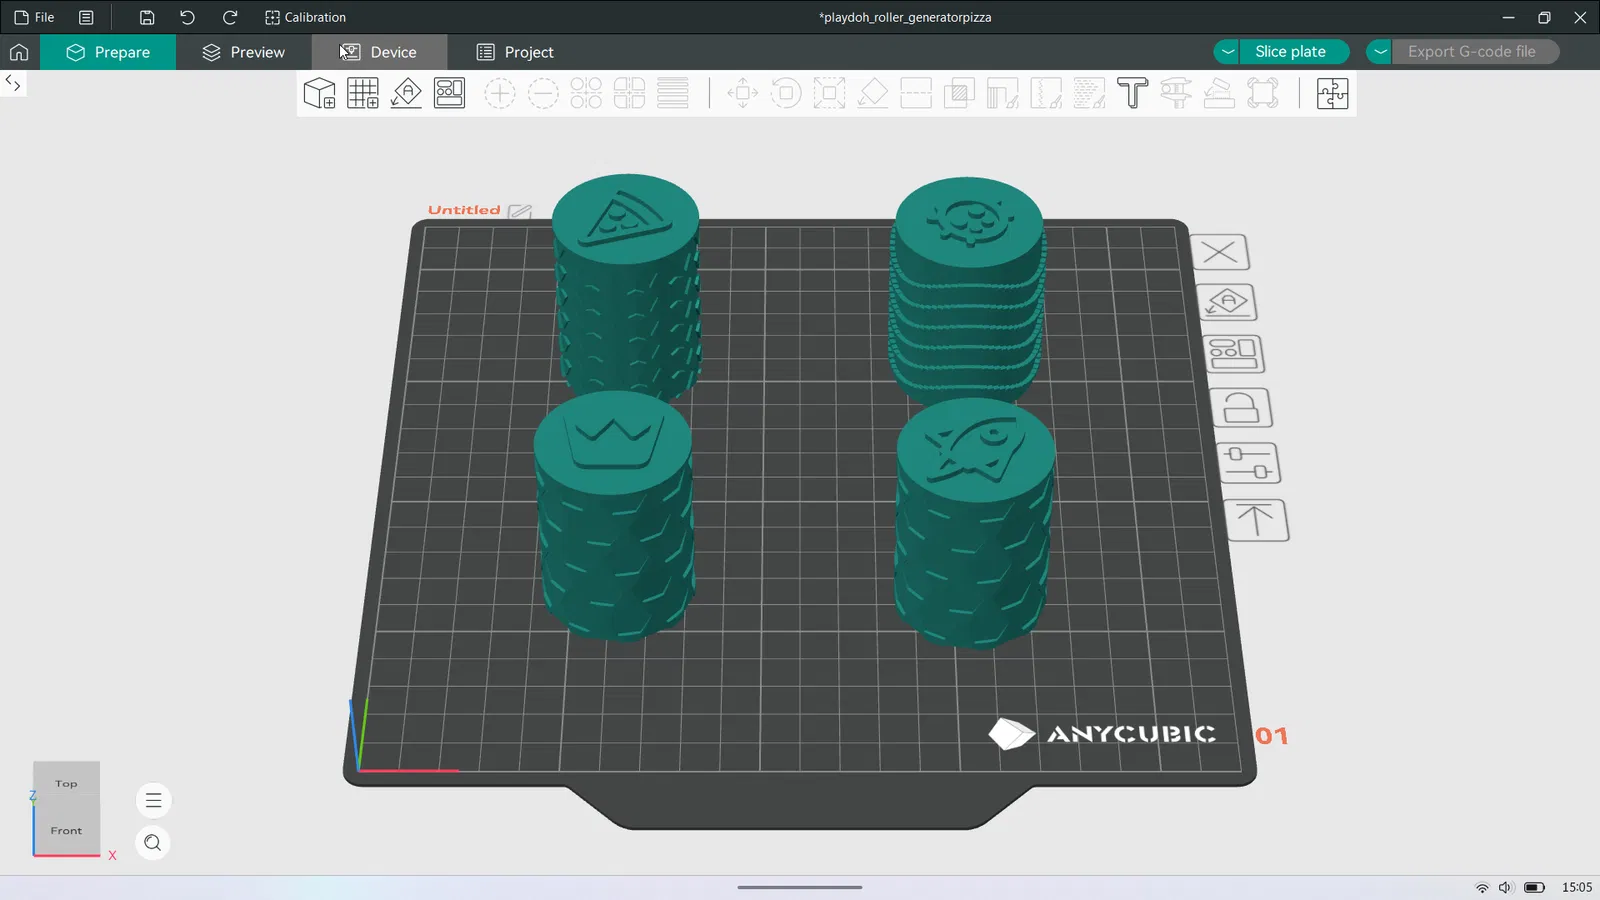
Task: Select the Scale tool
Action: coord(829,93)
